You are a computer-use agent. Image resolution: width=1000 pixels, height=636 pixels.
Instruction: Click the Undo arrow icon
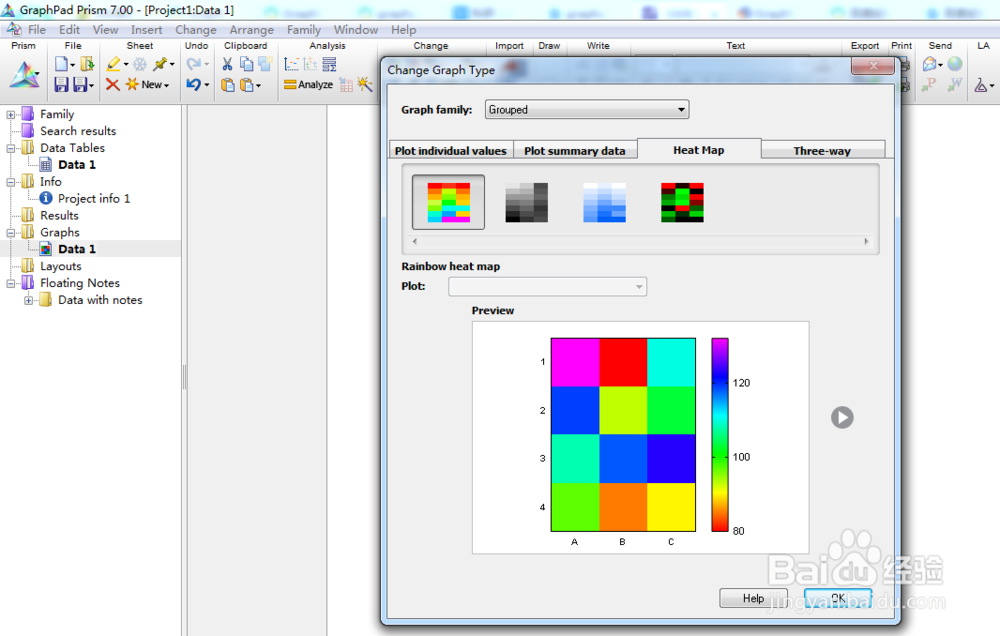(x=193, y=84)
